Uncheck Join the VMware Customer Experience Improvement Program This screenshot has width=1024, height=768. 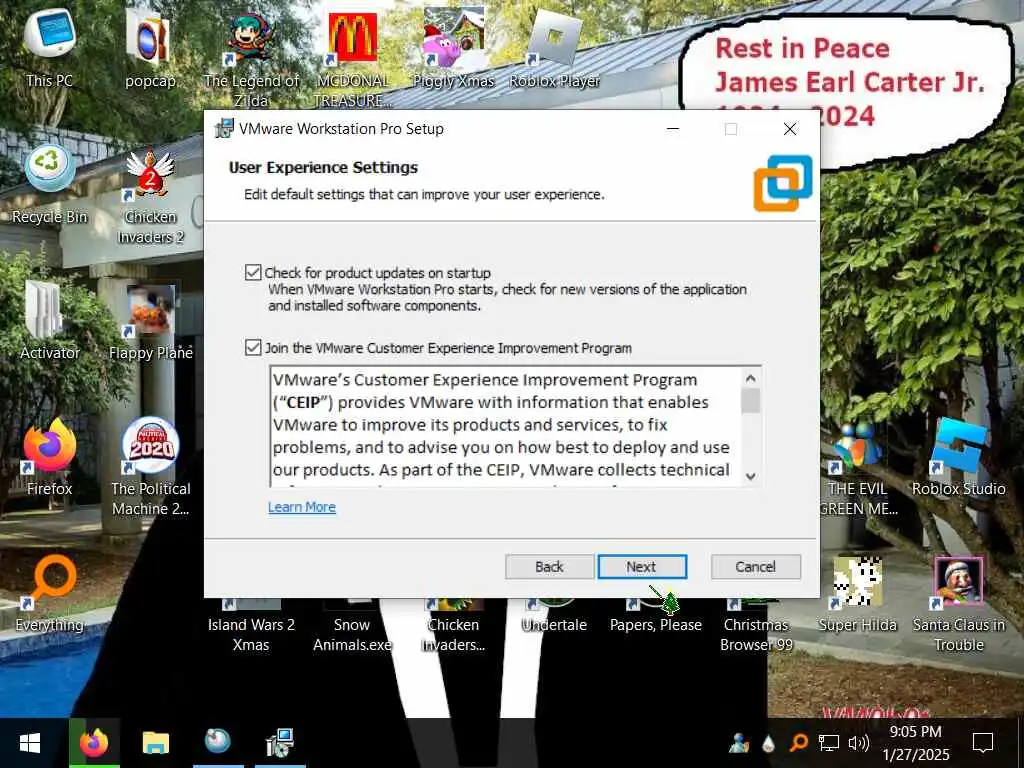point(253,347)
